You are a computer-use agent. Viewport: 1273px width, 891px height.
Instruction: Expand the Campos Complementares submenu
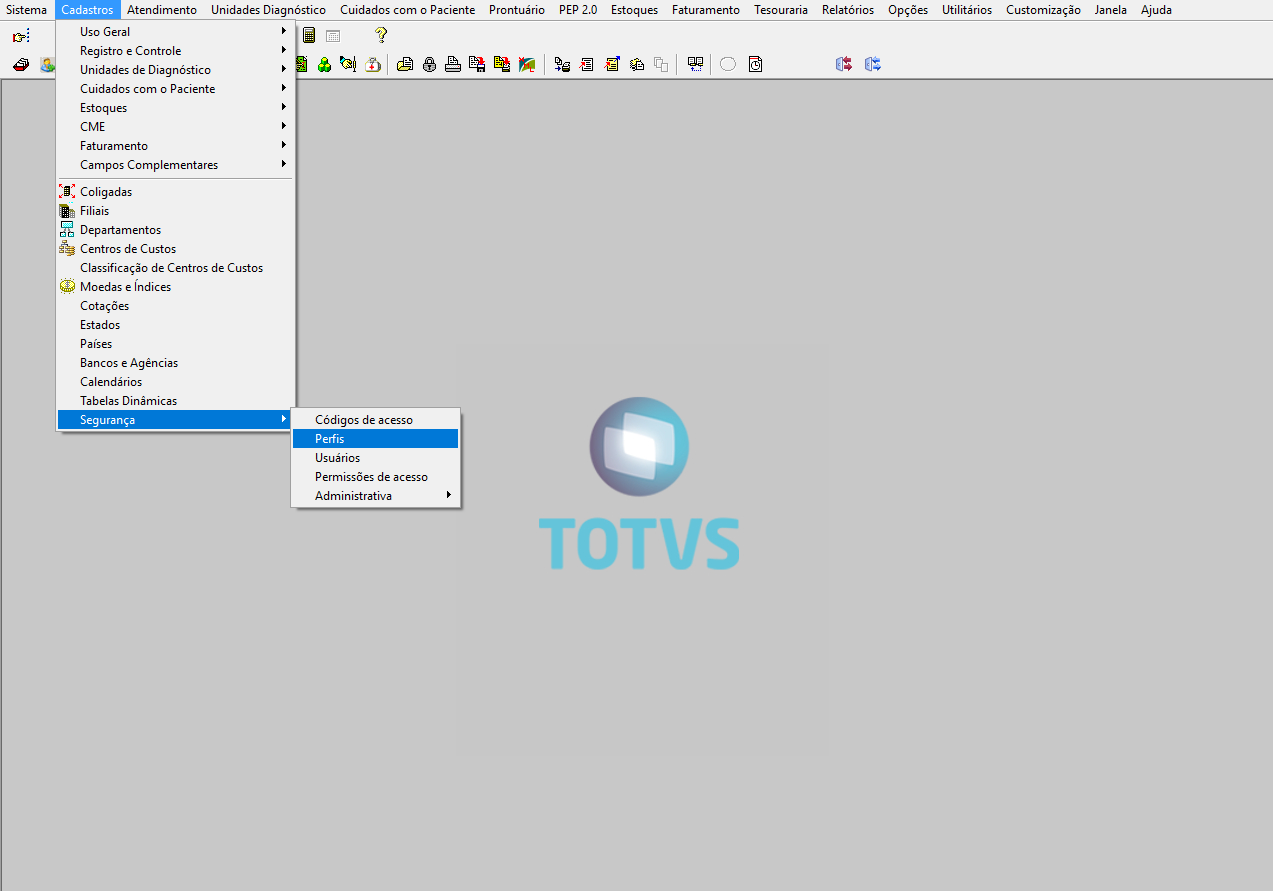pyautogui.click(x=175, y=165)
